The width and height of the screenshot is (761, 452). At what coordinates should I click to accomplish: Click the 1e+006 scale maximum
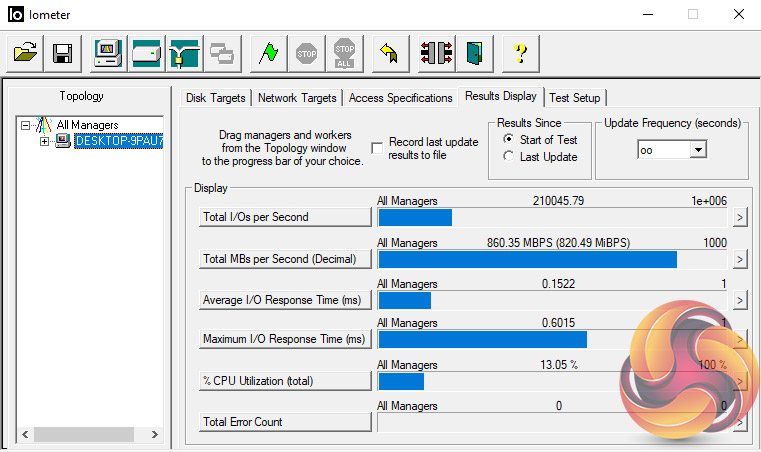(709, 201)
